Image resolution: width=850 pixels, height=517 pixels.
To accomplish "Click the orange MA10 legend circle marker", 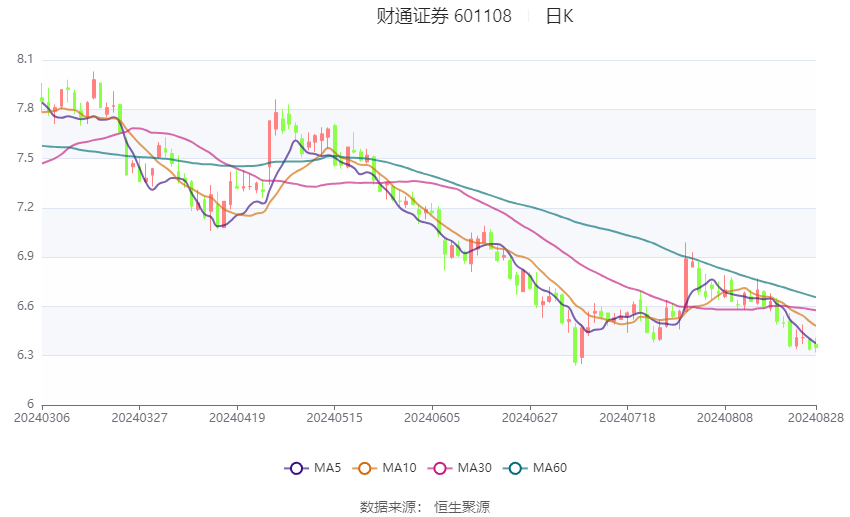I will (x=365, y=467).
